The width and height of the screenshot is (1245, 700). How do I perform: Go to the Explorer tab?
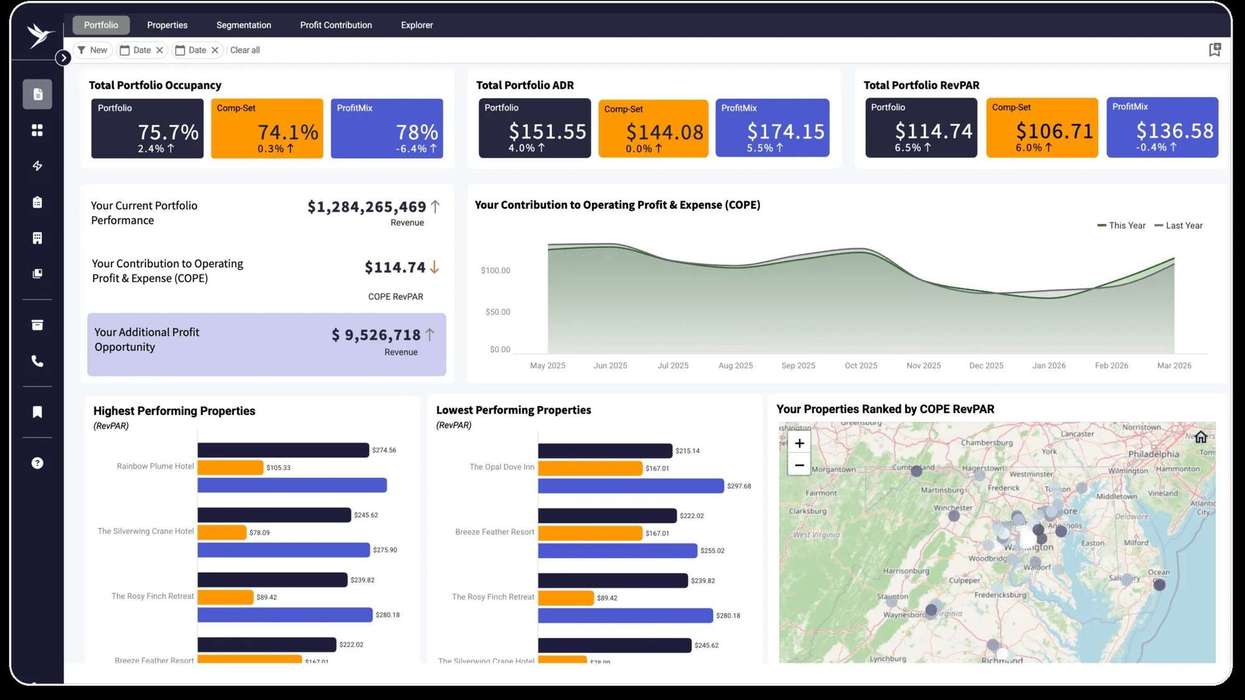(x=417, y=25)
